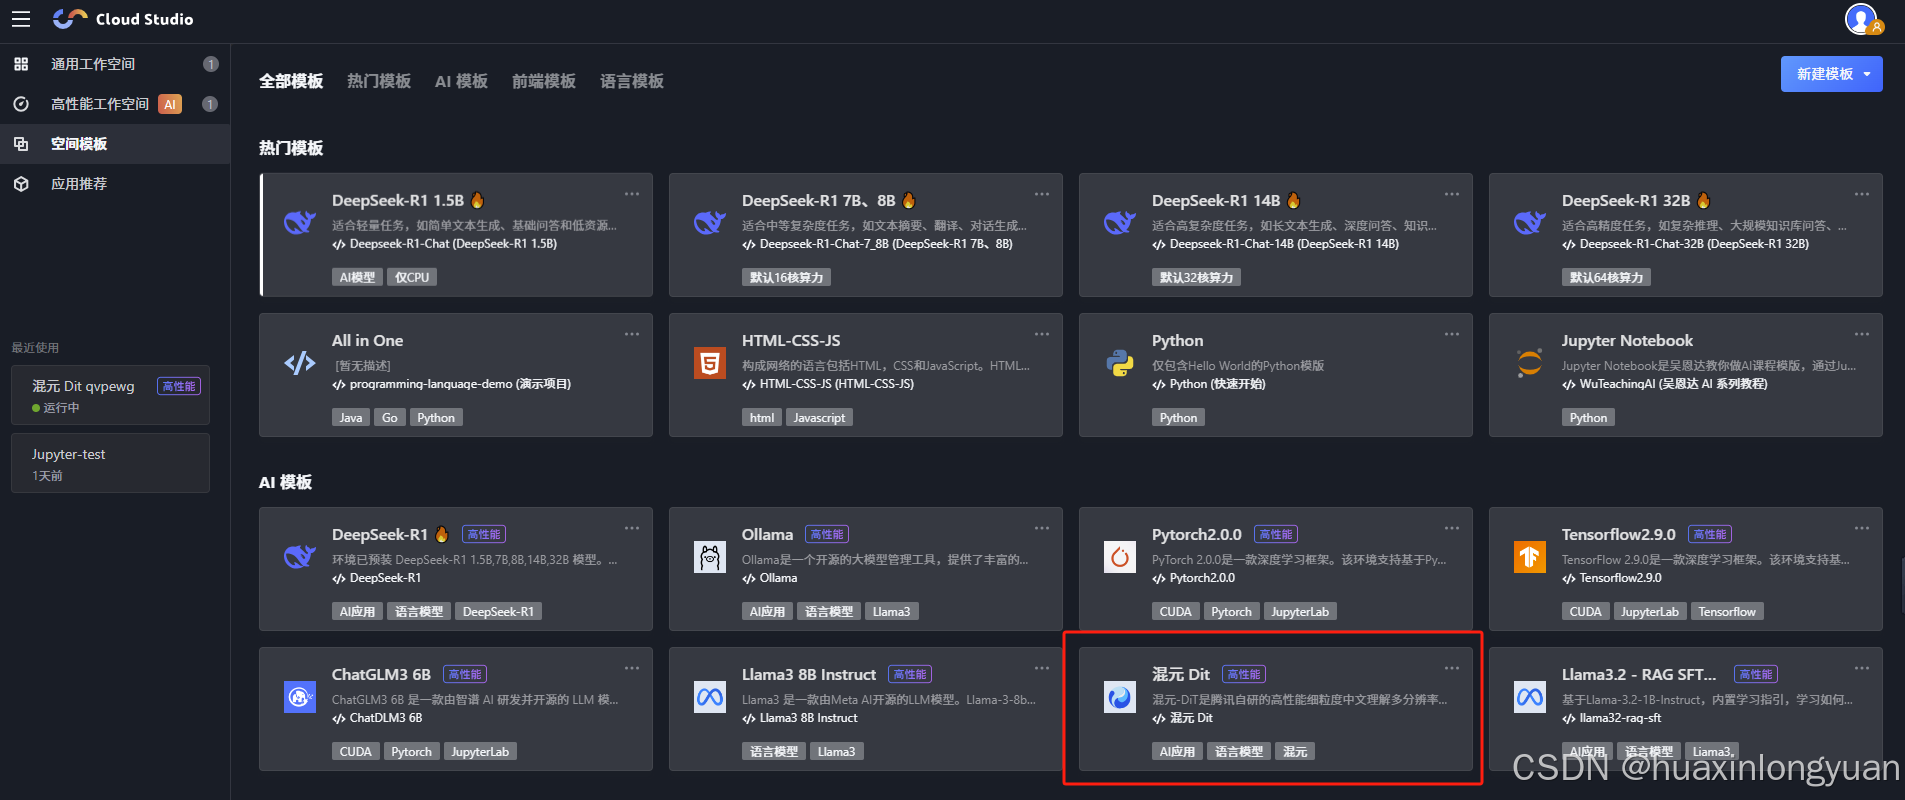Select 通用工作空间 in the sidebar
The image size is (1905, 800).
(x=115, y=64)
